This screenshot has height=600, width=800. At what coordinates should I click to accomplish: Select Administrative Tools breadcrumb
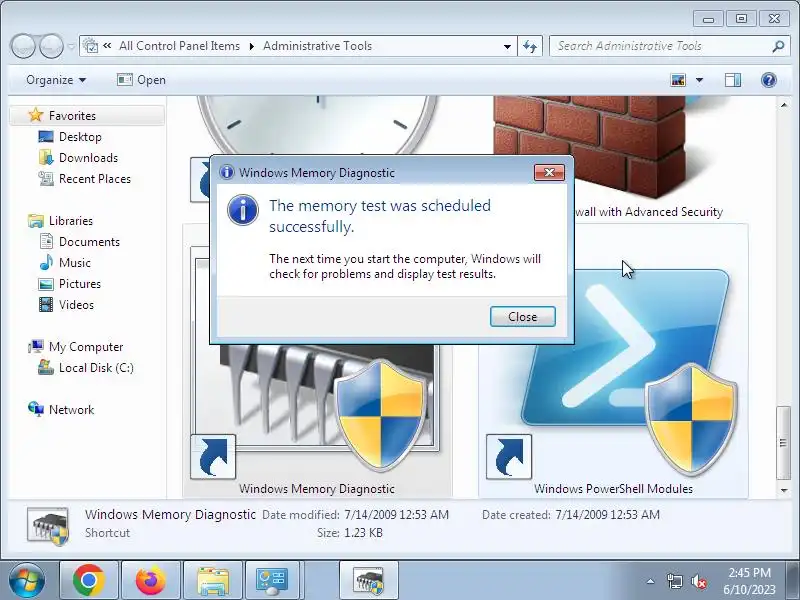317,46
